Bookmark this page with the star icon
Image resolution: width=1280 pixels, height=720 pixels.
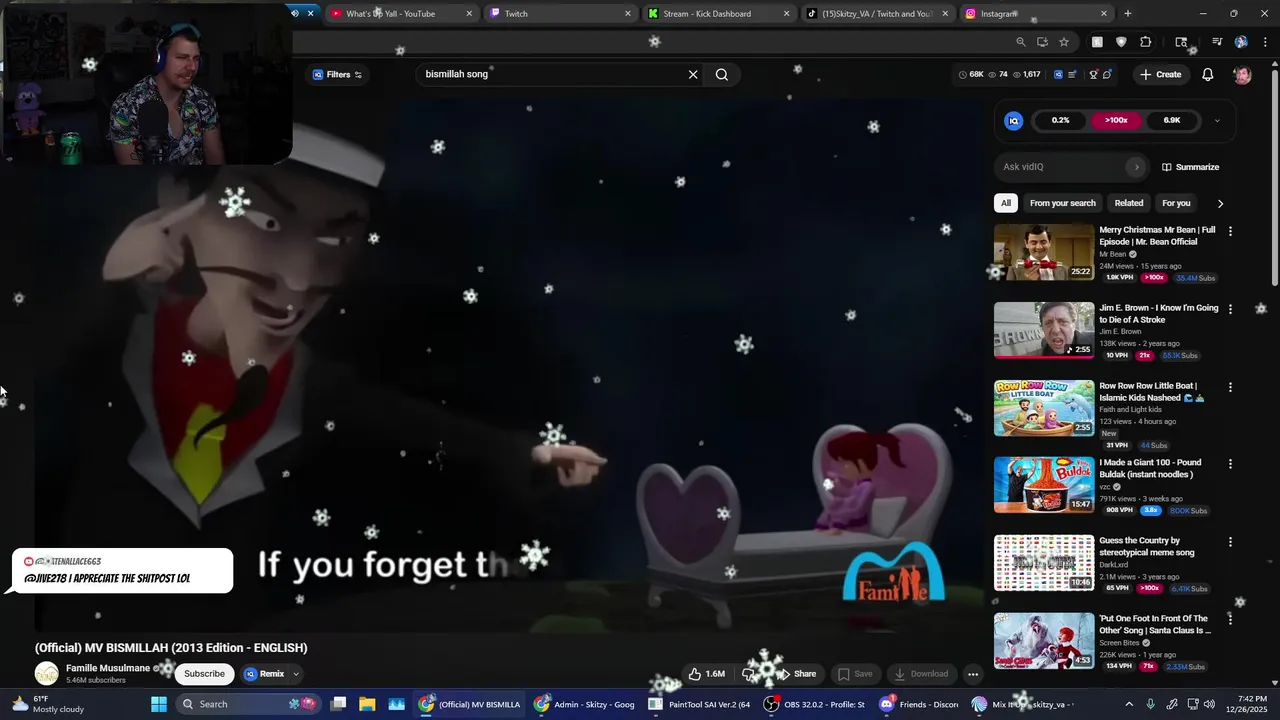1064,42
